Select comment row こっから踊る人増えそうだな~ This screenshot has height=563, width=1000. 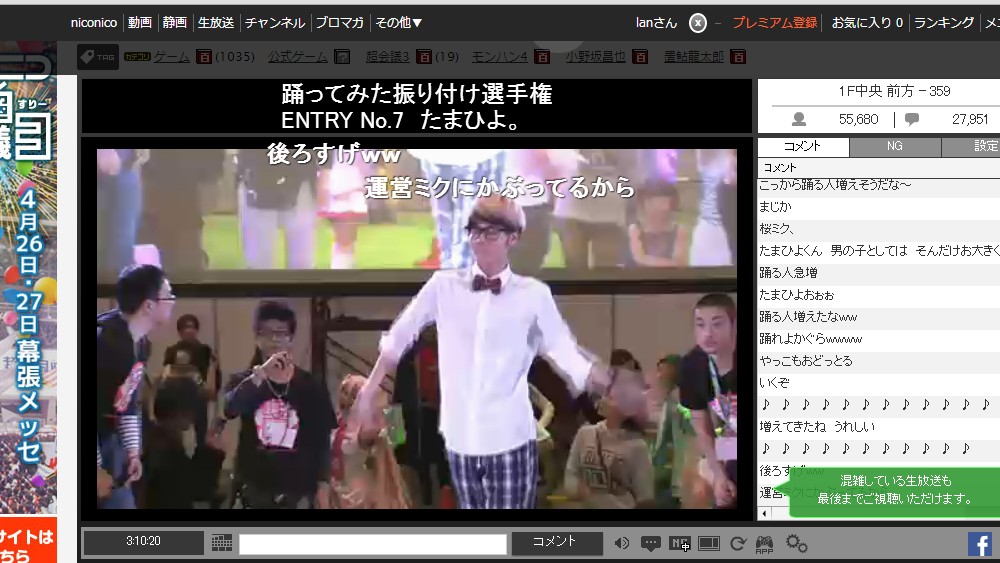(x=879, y=186)
